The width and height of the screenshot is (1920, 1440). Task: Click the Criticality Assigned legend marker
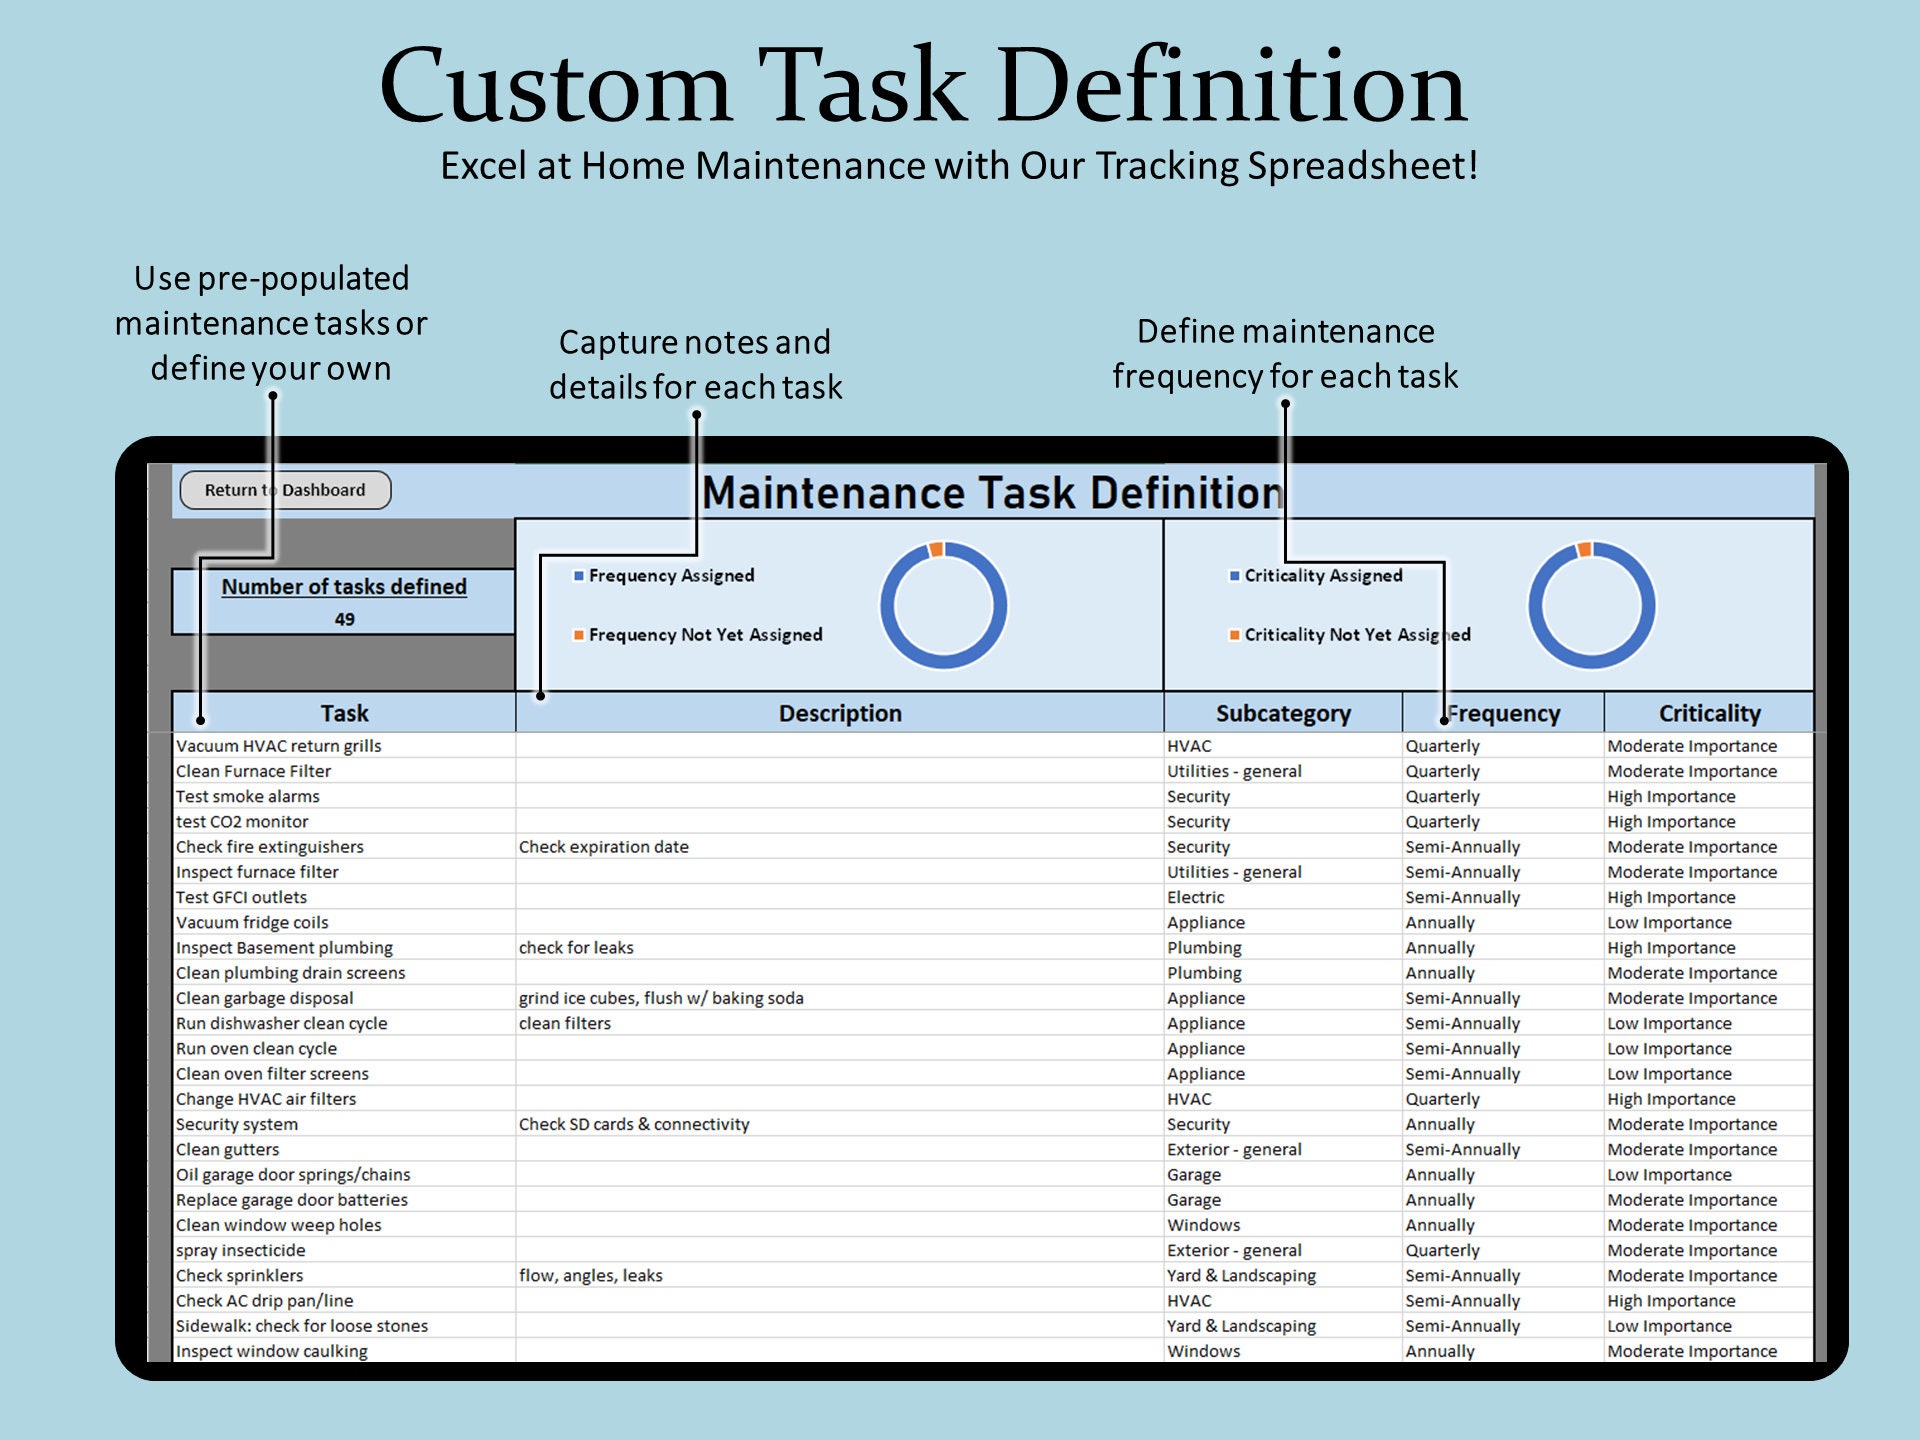(1235, 576)
